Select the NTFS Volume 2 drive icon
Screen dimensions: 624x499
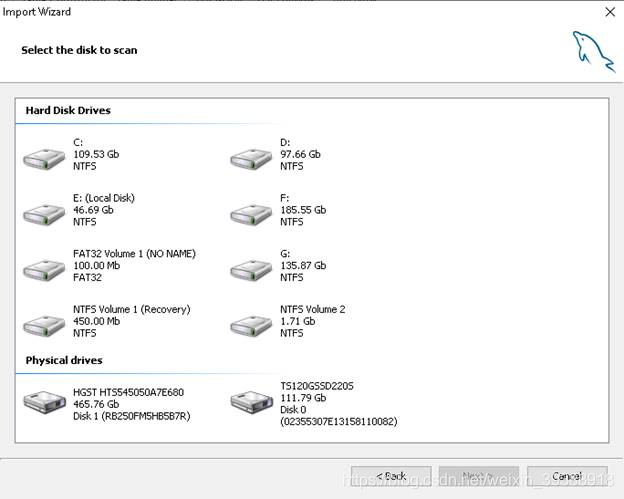tap(252, 326)
